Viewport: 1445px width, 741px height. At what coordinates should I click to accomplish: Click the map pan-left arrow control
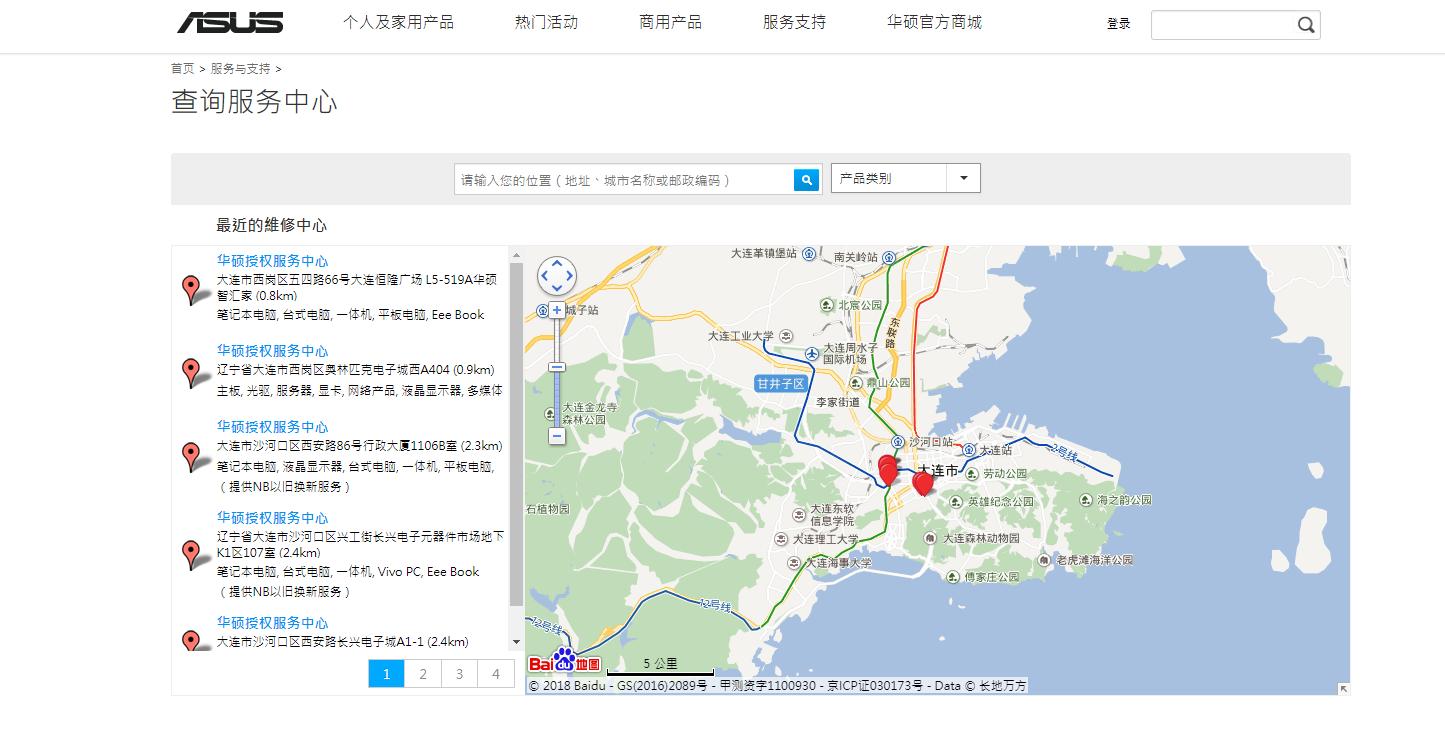544,276
